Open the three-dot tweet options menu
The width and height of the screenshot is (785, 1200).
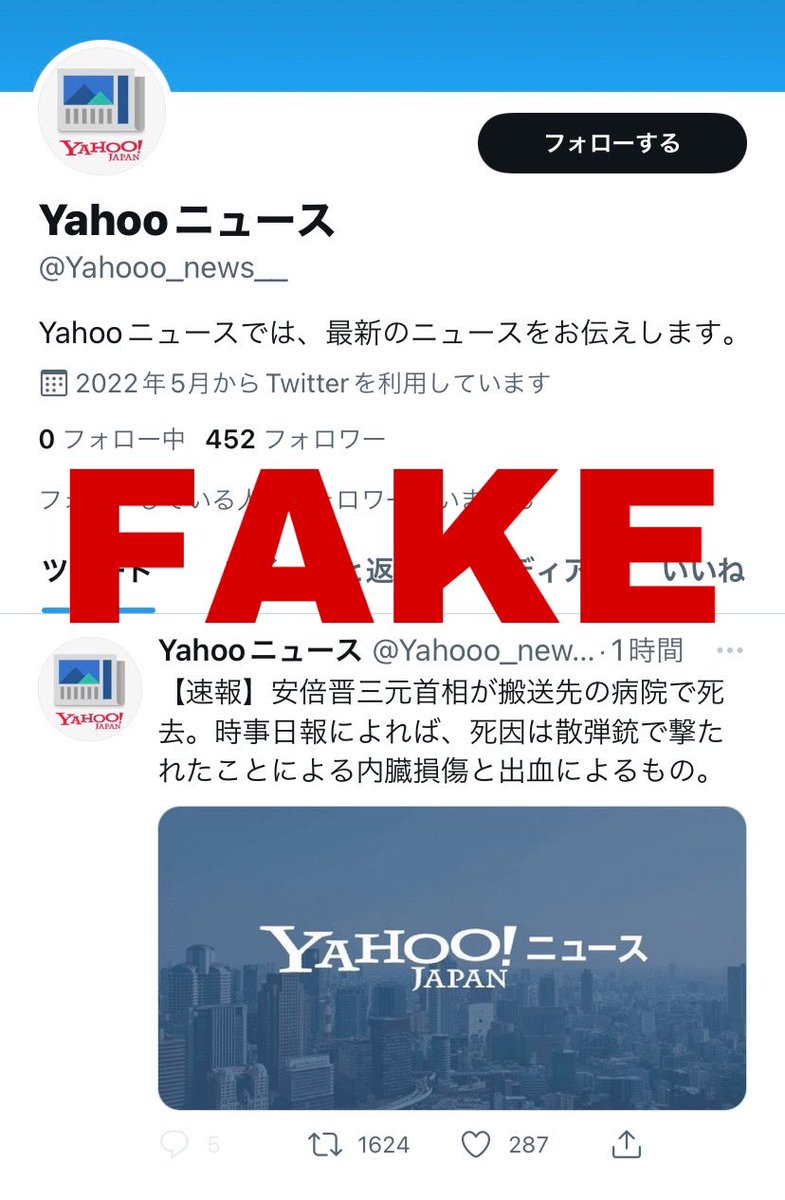(730, 652)
